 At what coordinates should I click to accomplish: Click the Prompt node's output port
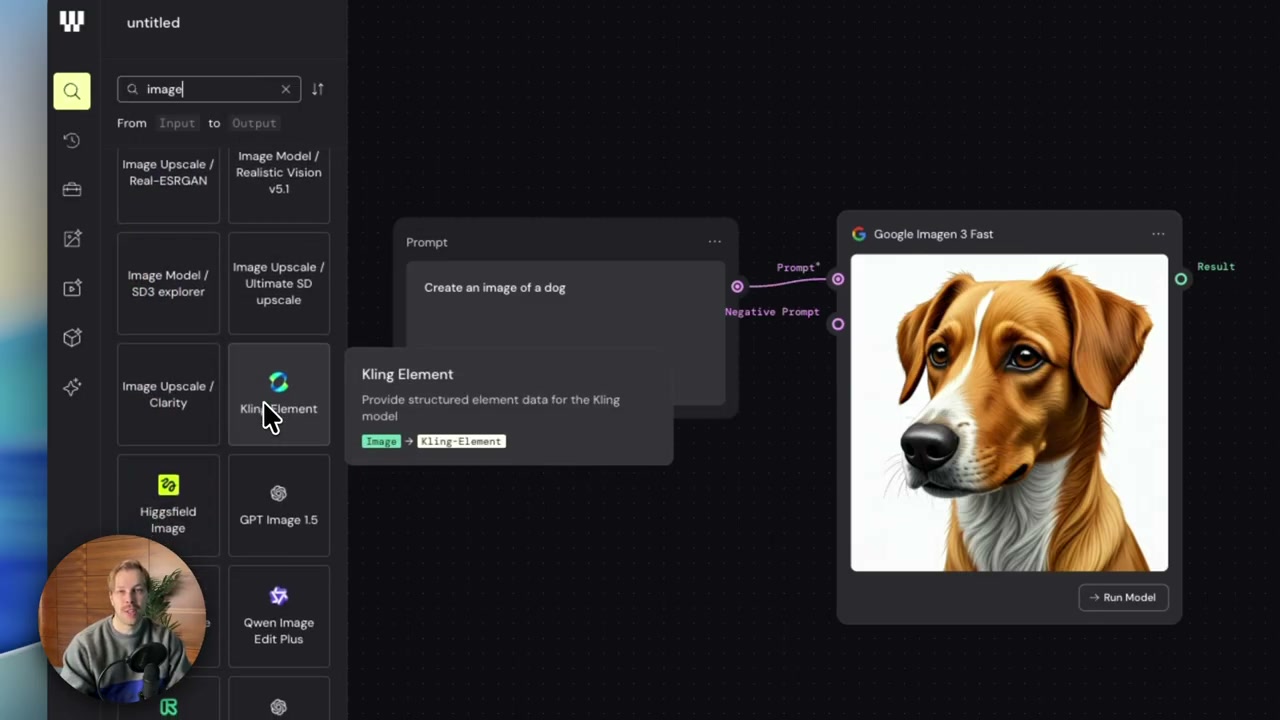coord(737,287)
